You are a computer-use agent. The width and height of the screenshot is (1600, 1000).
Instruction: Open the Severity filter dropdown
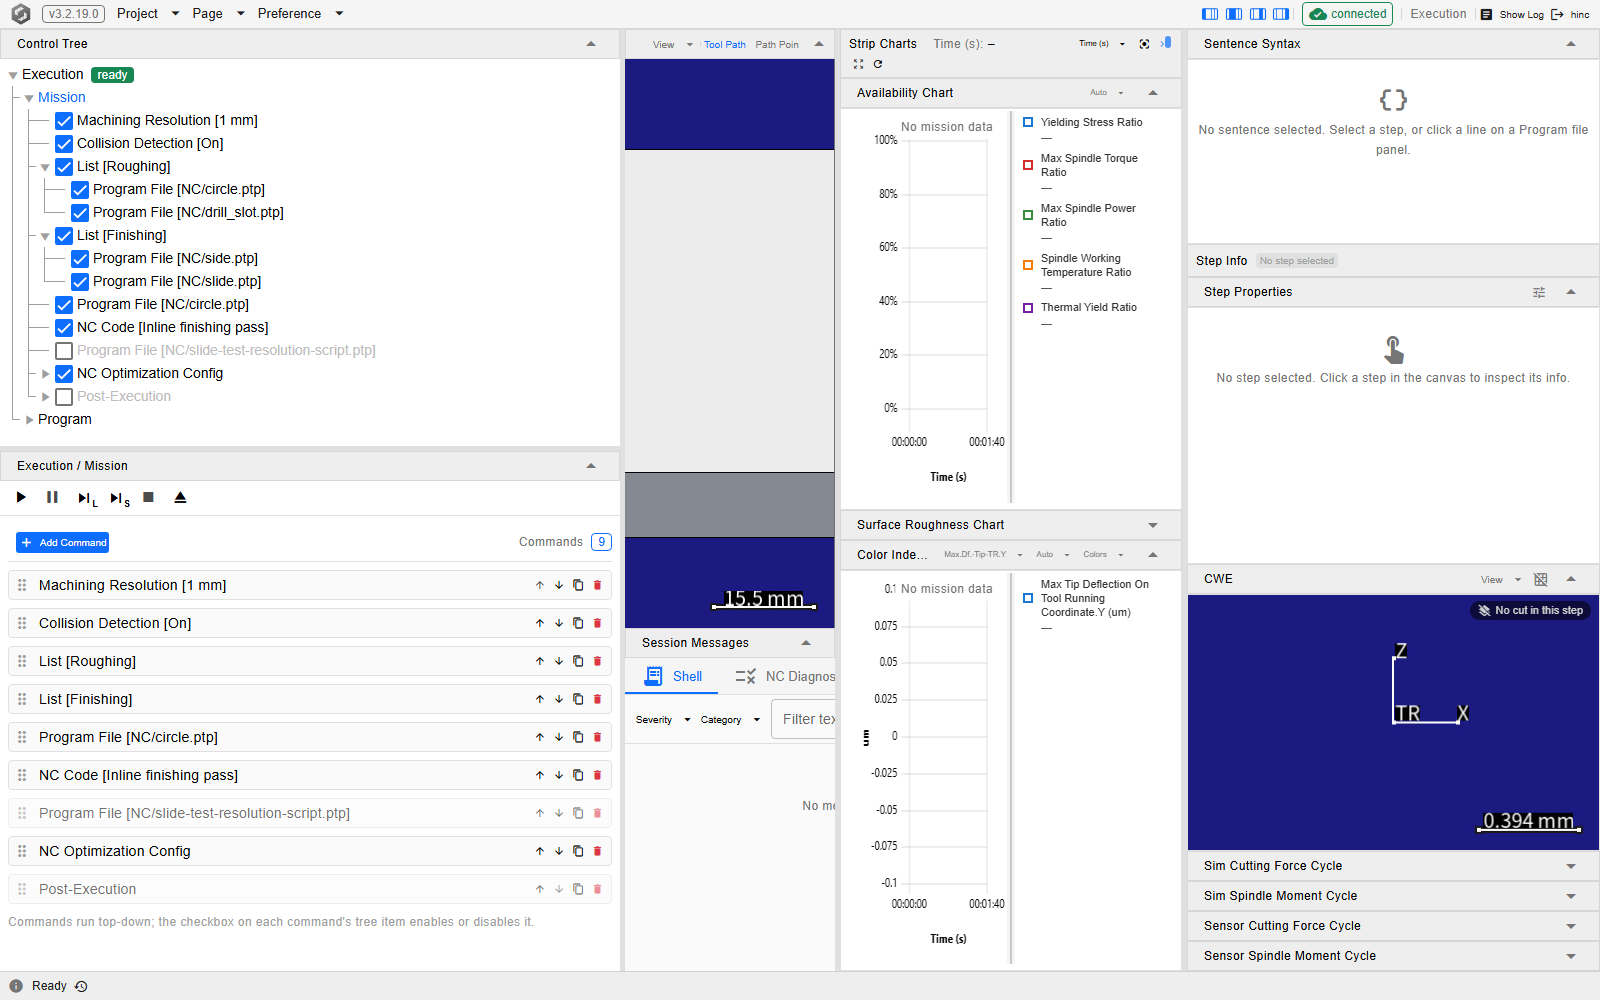(663, 720)
